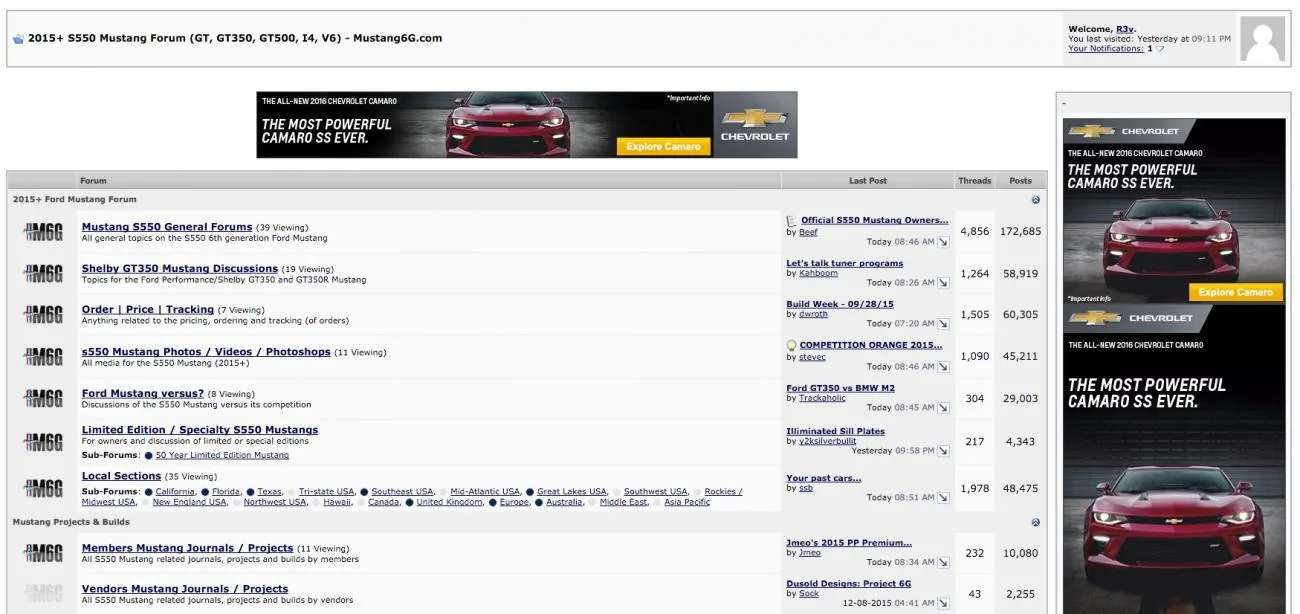Open Vendors Mustang Journals / Projects
The height and width of the screenshot is (614, 1300).
coord(185,589)
